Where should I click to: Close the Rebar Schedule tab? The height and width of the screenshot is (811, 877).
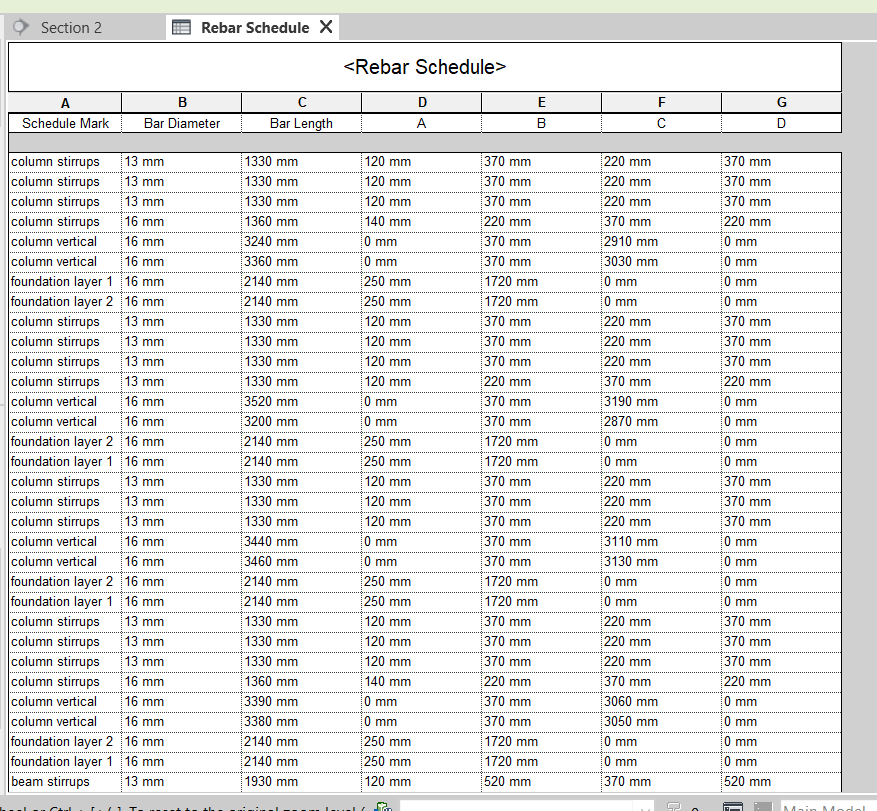click(326, 27)
